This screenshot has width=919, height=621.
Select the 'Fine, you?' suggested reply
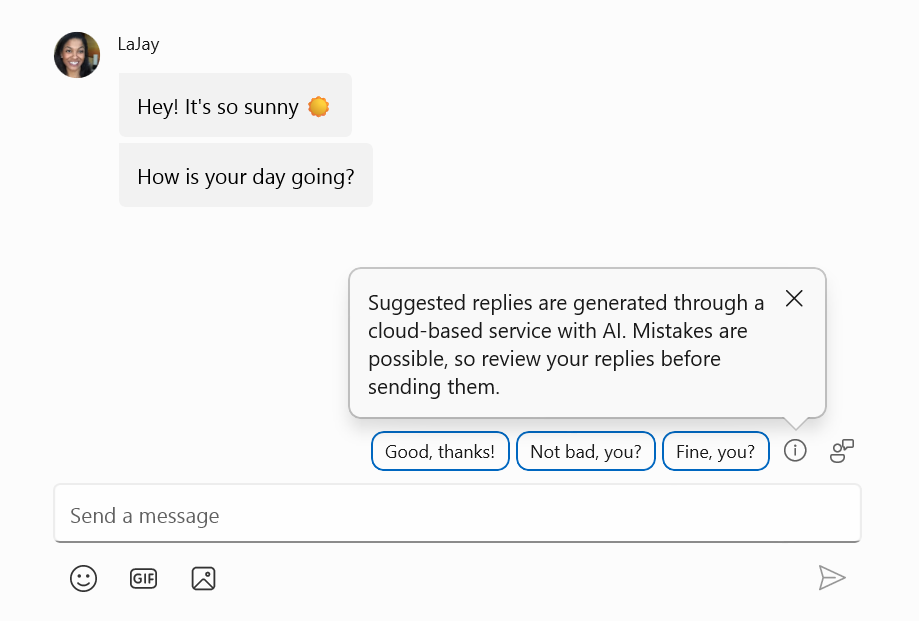tap(715, 451)
